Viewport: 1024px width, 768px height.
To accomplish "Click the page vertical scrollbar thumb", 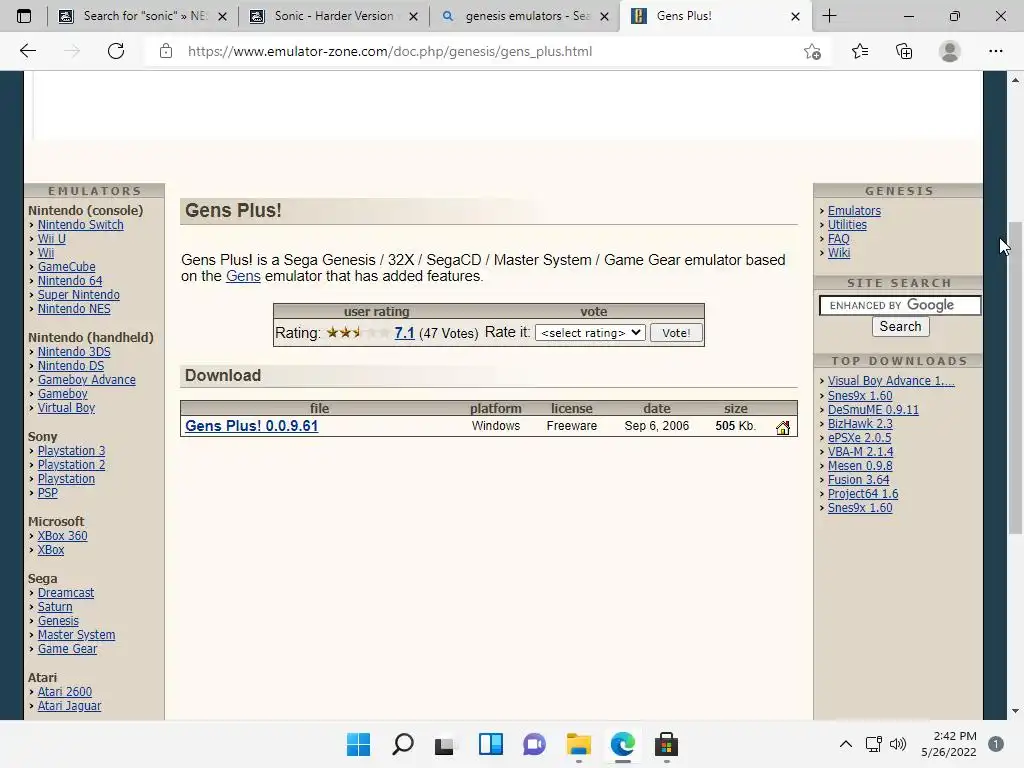I will [x=1015, y=377].
